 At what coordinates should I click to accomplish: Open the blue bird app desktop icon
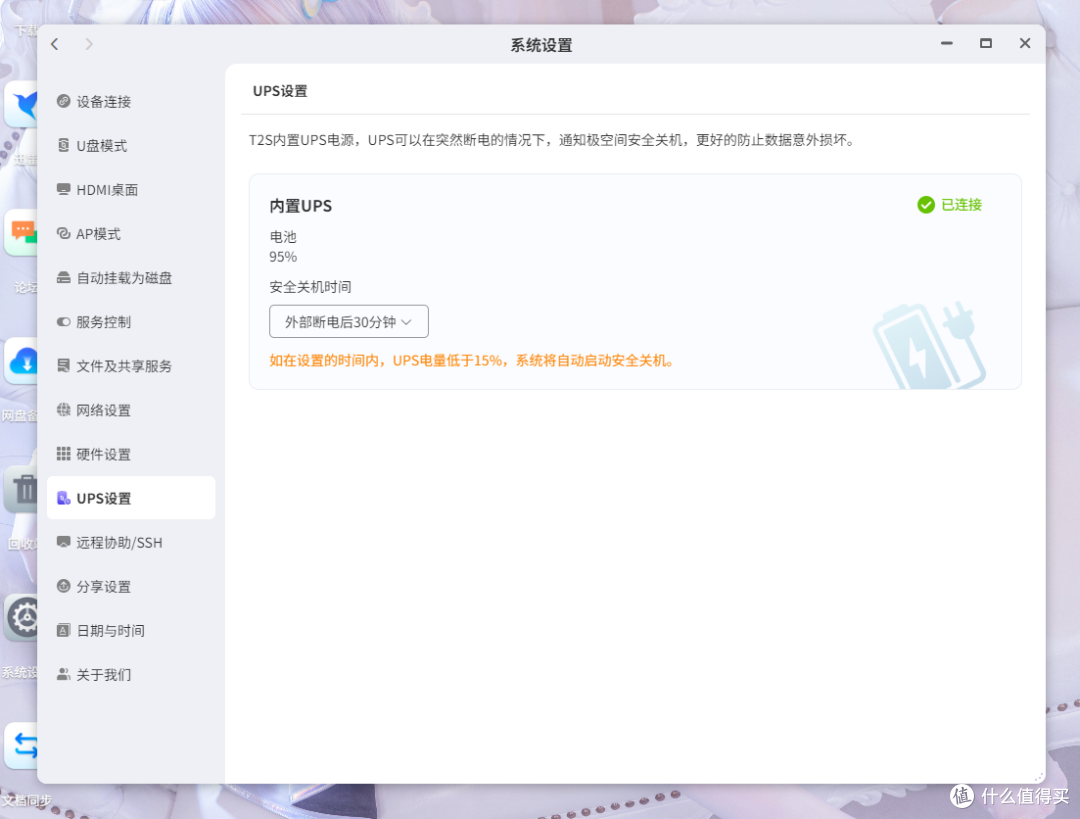[x=23, y=104]
